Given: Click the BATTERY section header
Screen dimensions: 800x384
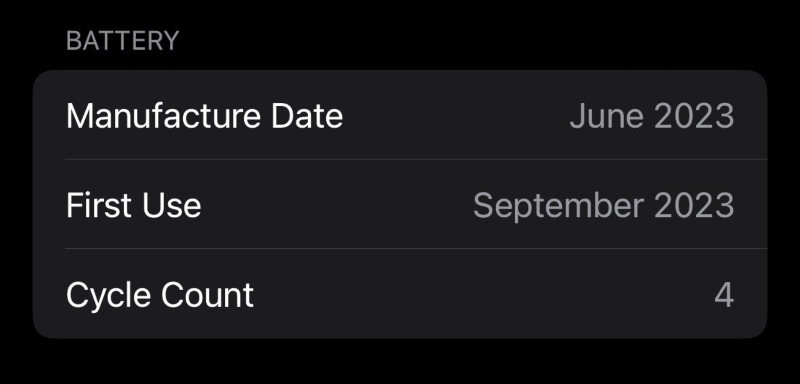Looking at the screenshot, I should point(122,41).
